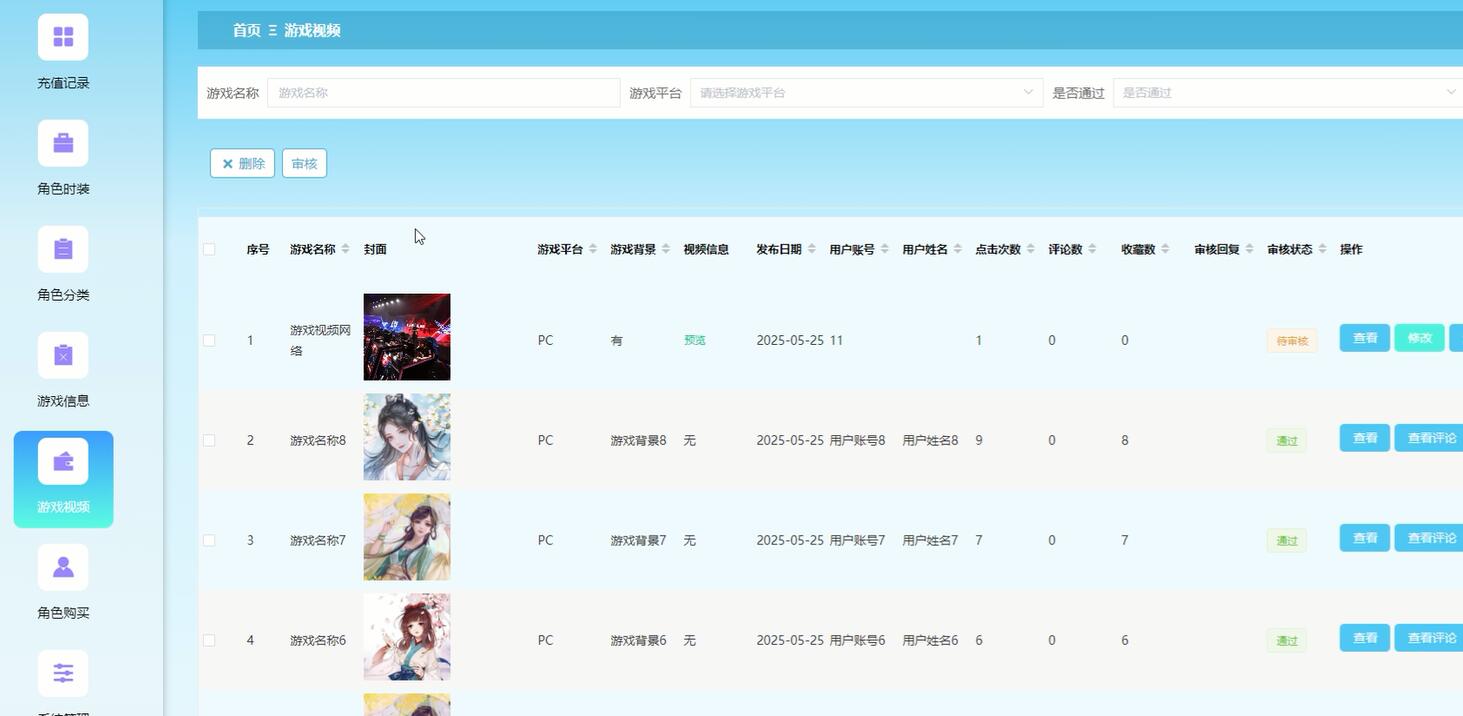1463x716 pixels.
Task: Check the row 1 游戏视频网络 checkbox
Action: [x=209, y=340]
